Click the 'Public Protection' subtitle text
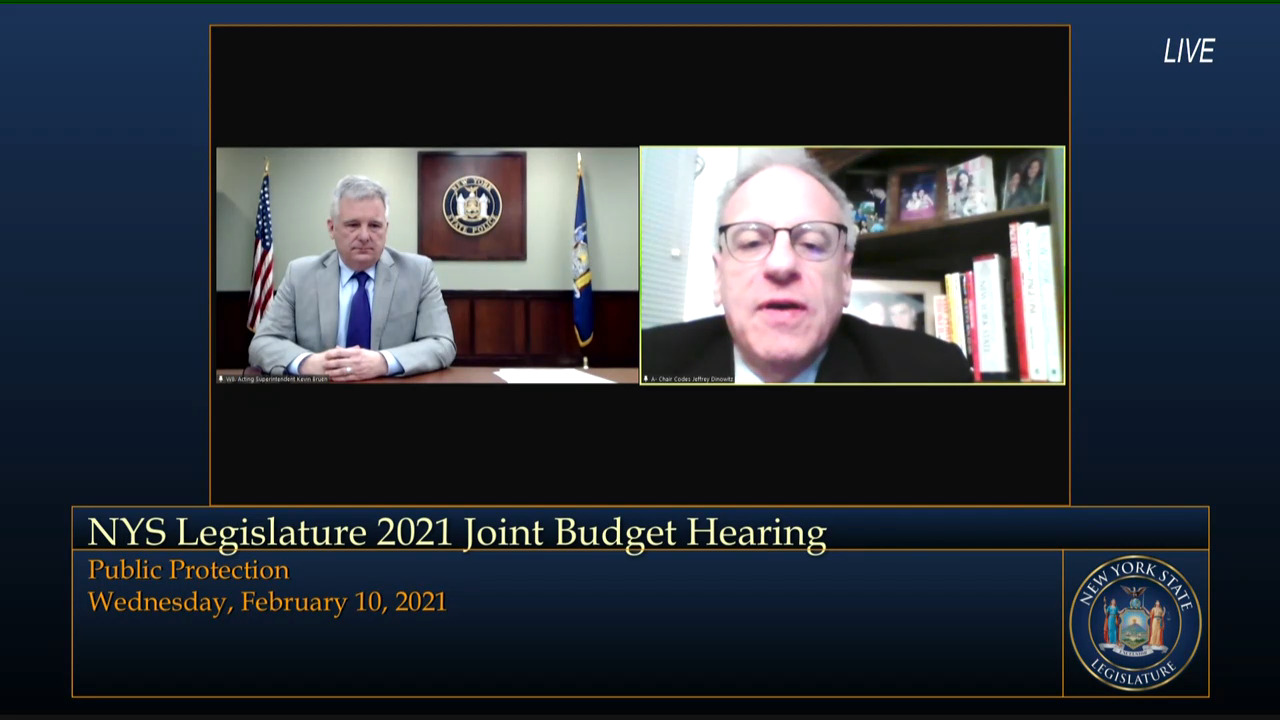1280x720 pixels. [188, 570]
